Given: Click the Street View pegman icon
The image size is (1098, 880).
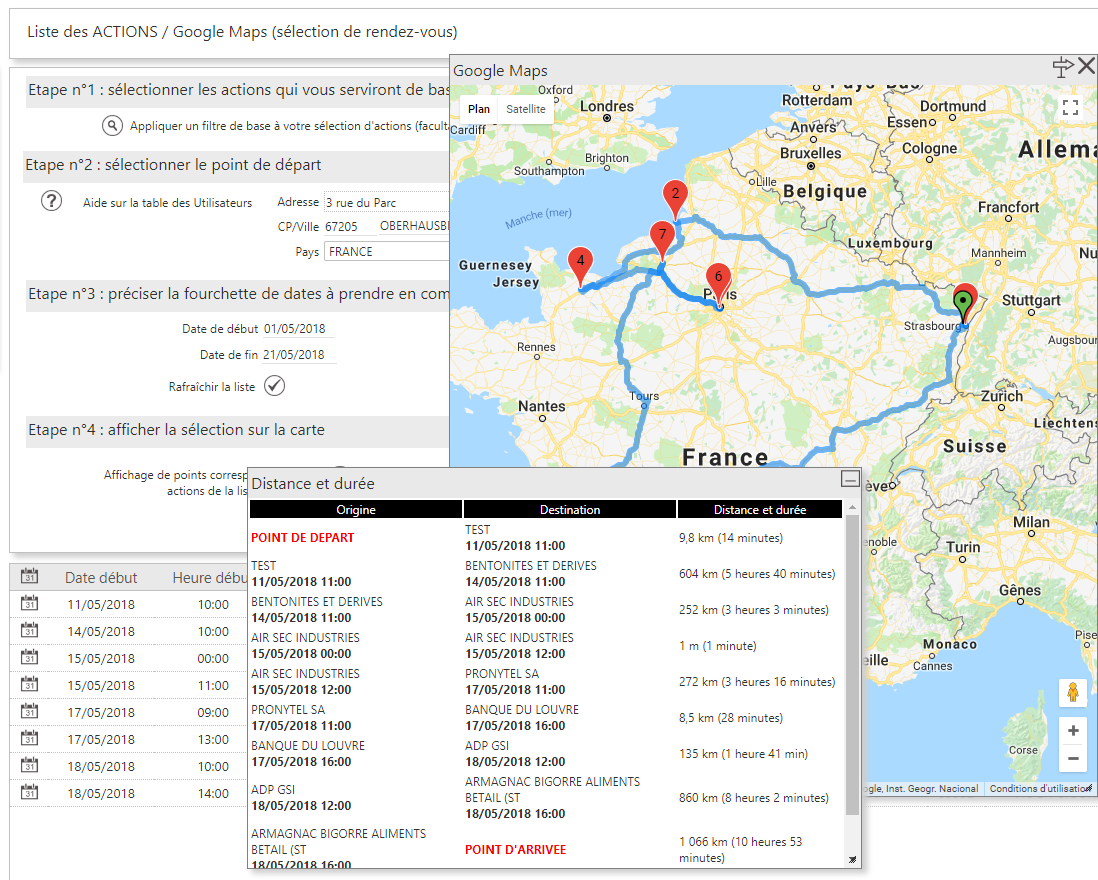Looking at the screenshot, I should 1073,693.
